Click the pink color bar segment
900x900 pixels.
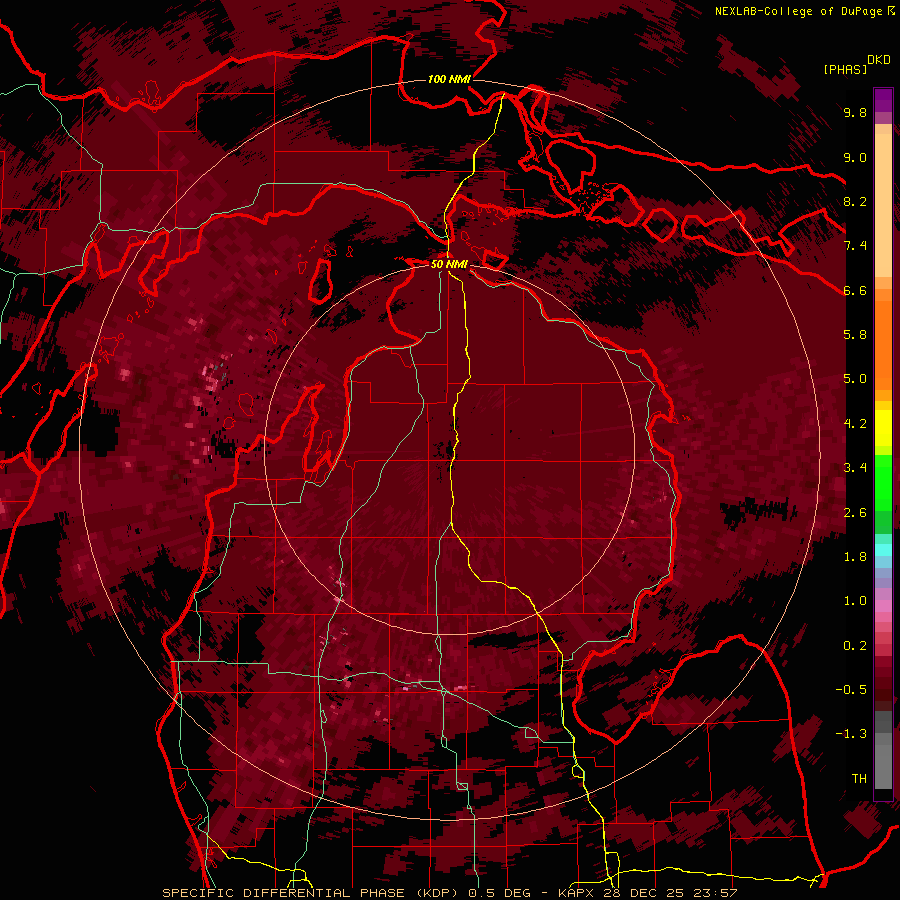point(883,606)
